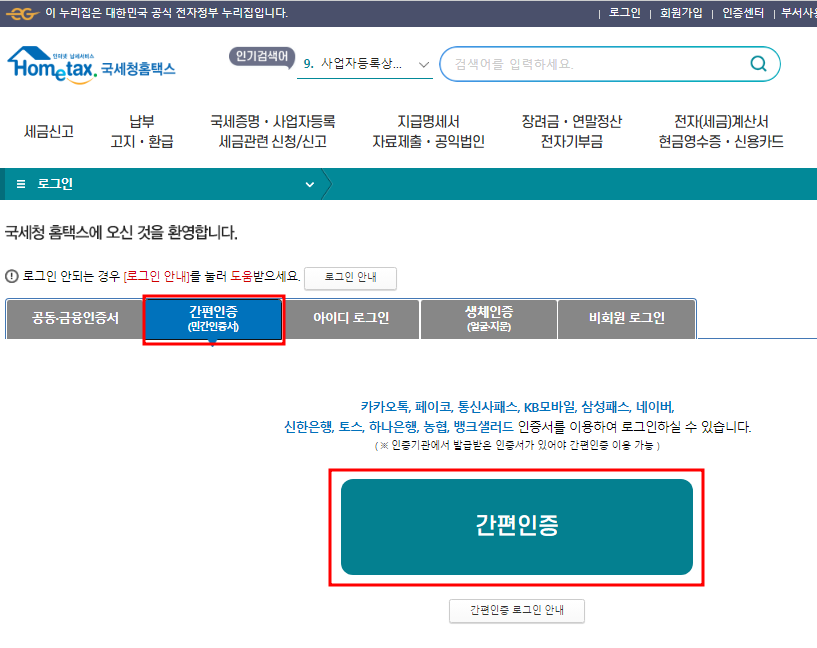Open 전자(세금)계산서 현금영수증 menu
817x648 pixels.
[721, 131]
